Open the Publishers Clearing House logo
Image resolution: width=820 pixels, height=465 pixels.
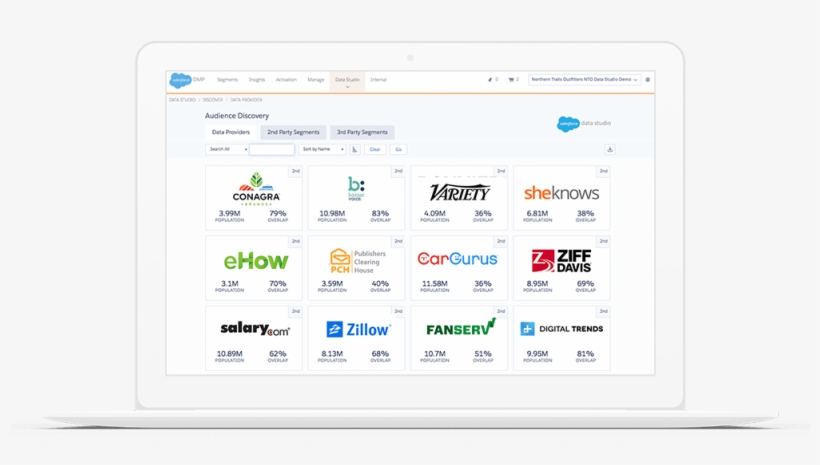[x=358, y=261]
